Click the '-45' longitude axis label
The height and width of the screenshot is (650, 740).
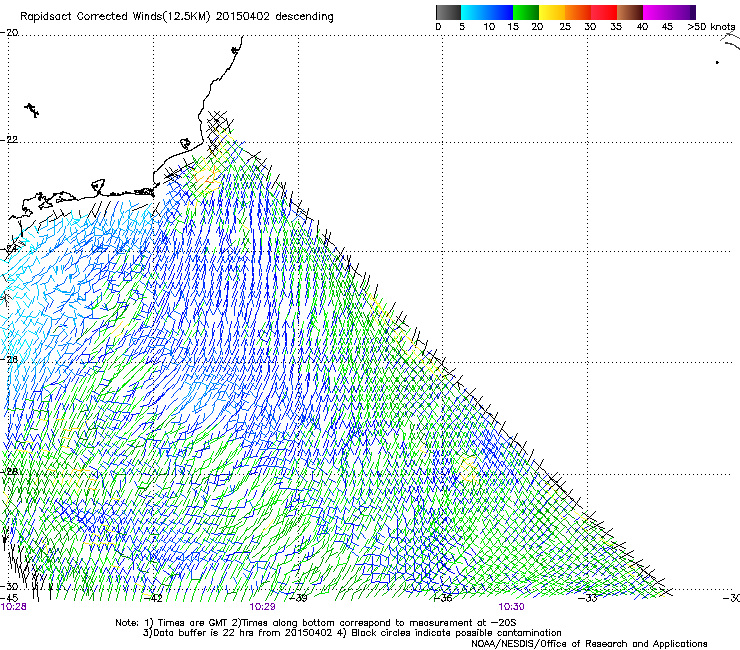click(x=9, y=598)
